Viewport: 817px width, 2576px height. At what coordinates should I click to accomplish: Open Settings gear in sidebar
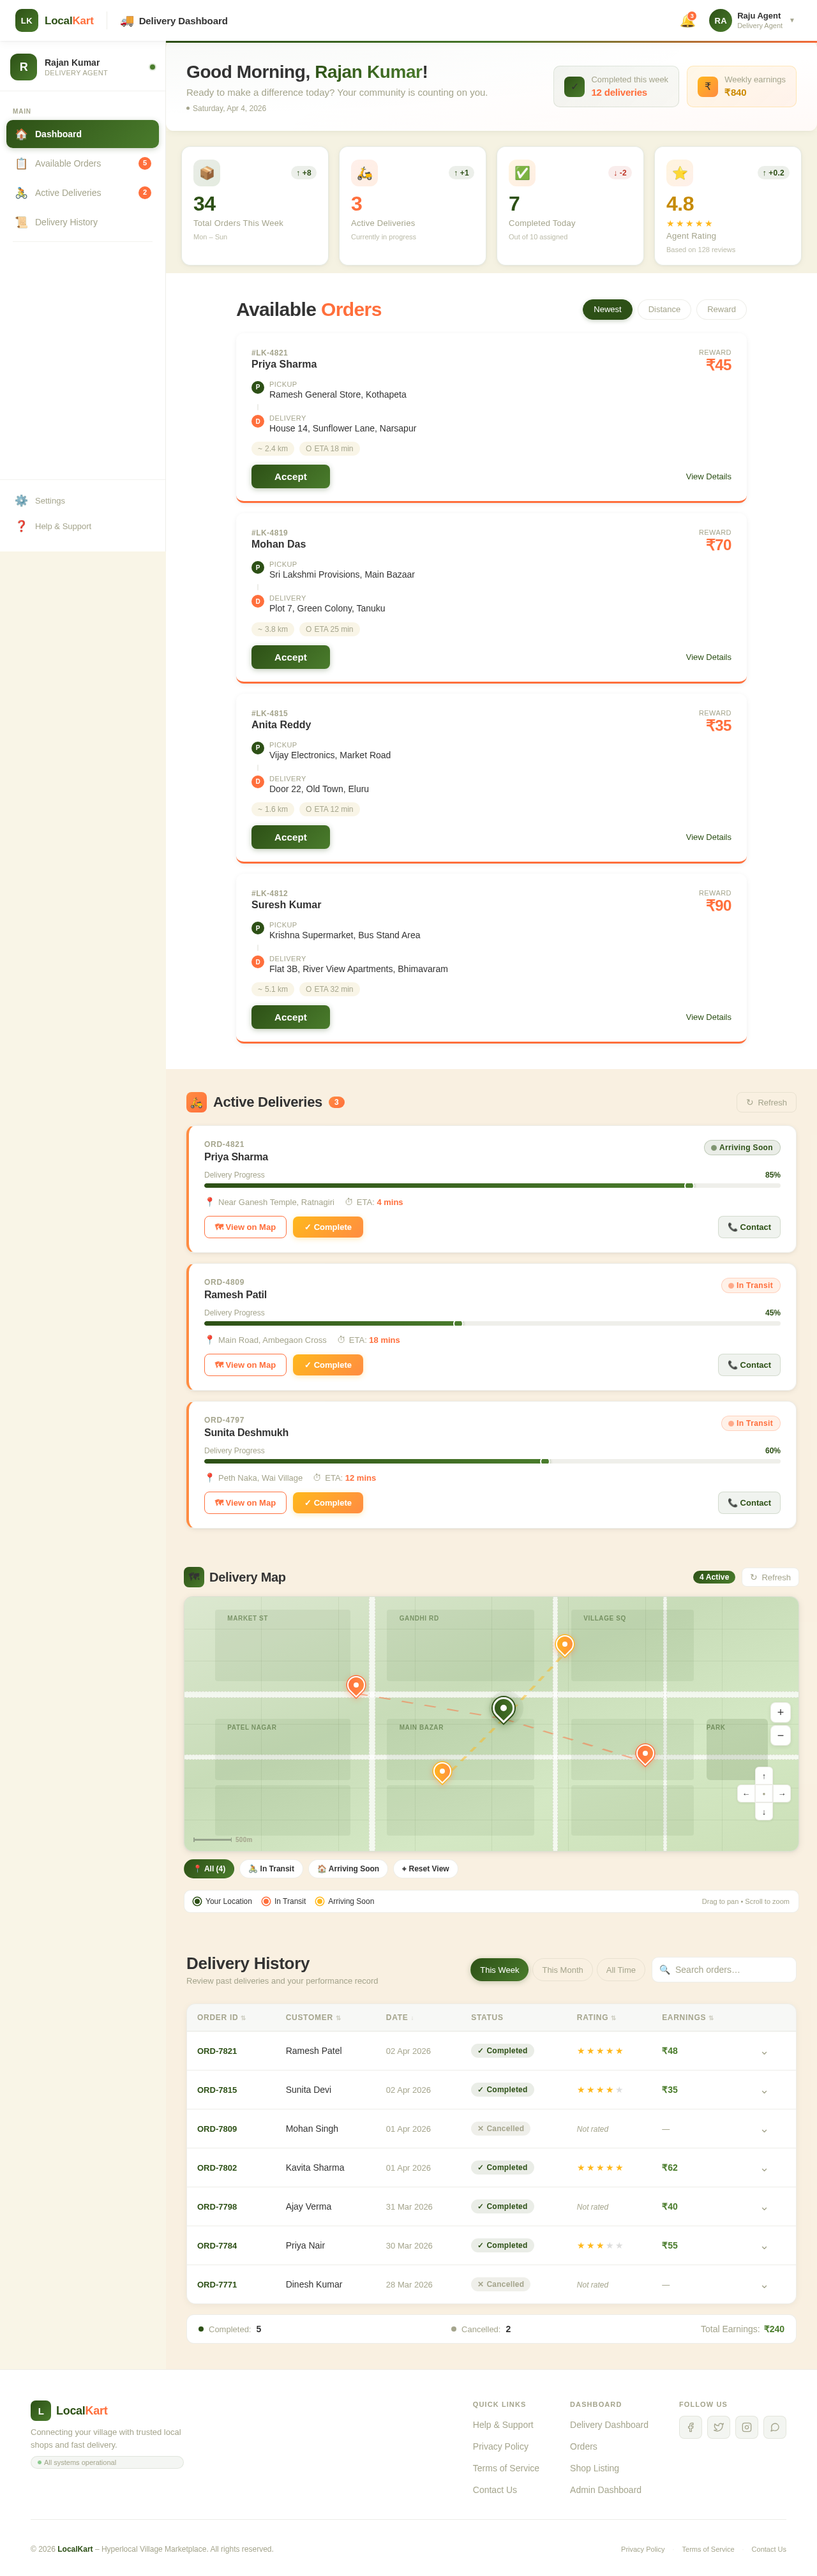point(21,501)
